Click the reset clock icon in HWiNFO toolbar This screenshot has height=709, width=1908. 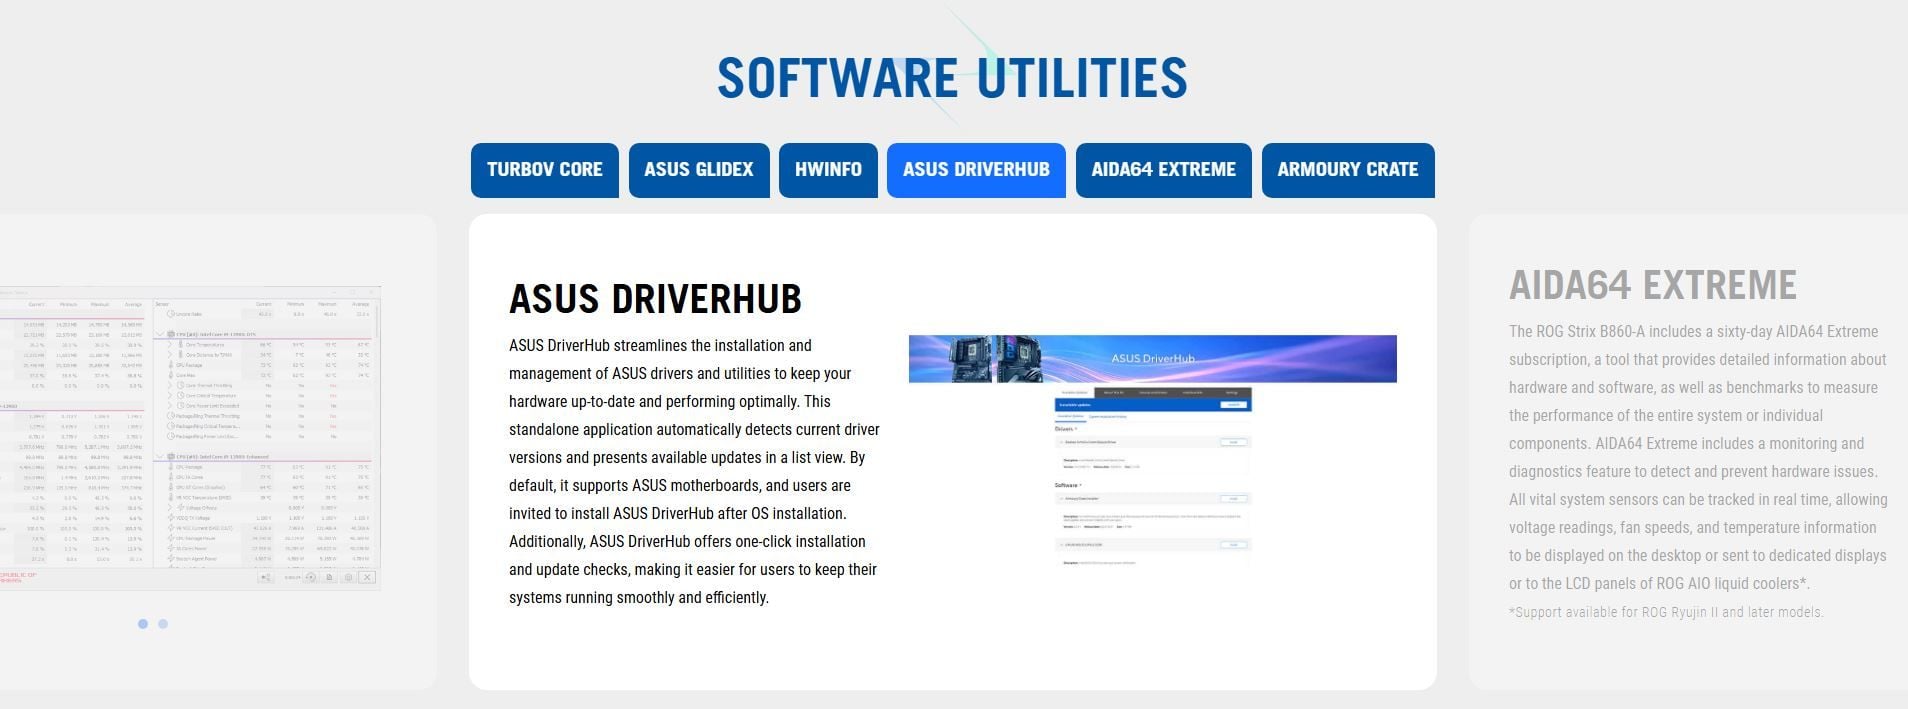pos(310,577)
